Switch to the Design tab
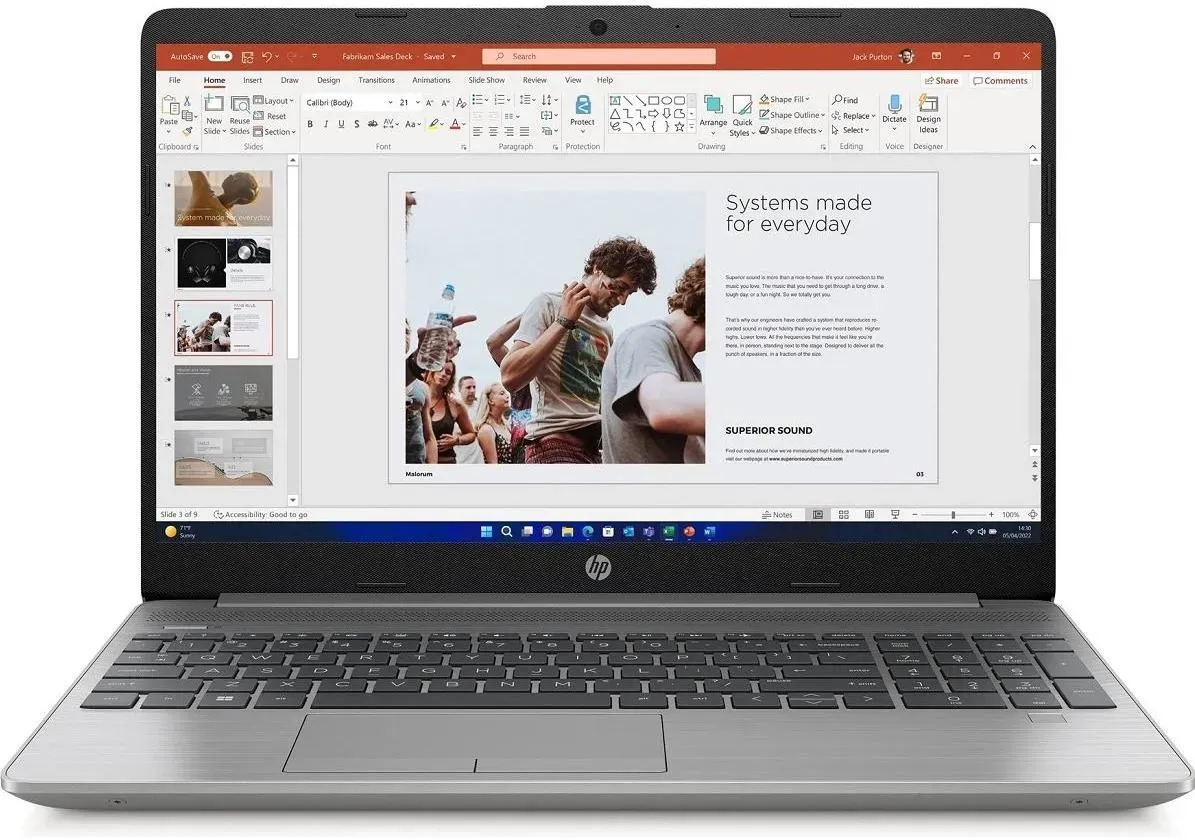Screen dimensions: 1195x840 [x=328, y=80]
